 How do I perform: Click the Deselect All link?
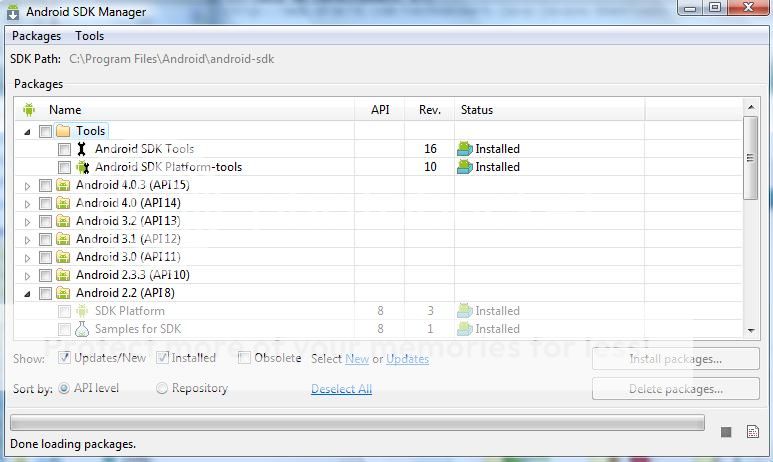pyautogui.click(x=341, y=389)
